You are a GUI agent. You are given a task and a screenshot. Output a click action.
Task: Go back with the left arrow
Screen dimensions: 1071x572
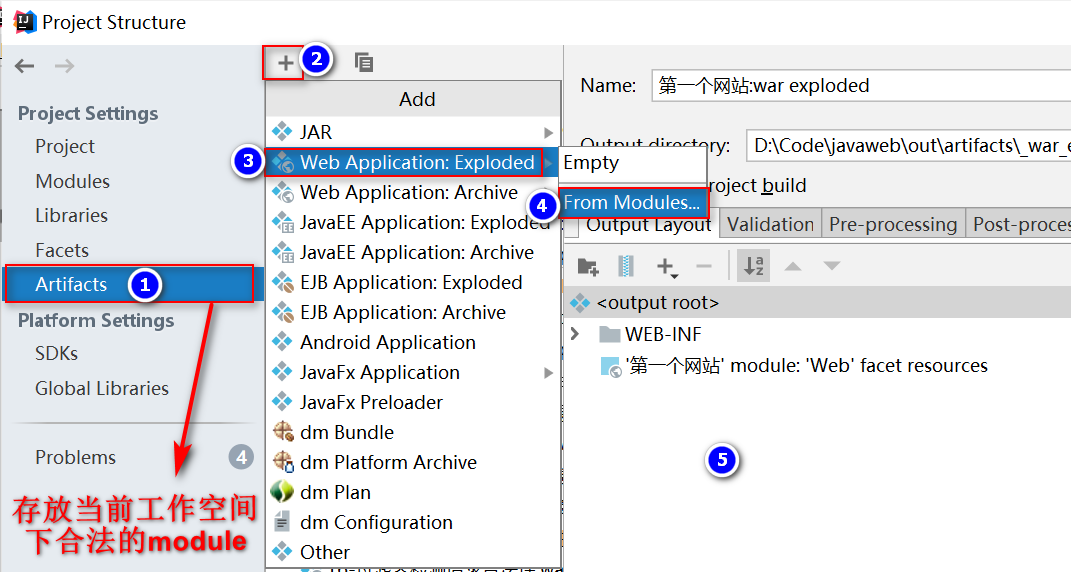point(25,66)
